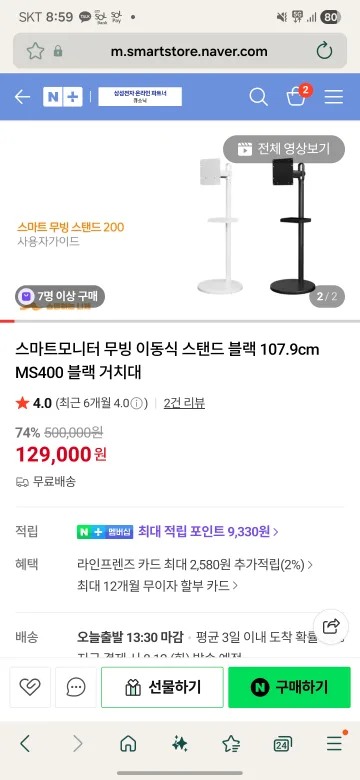Tap the 선물하기 gift button
Image resolution: width=360 pixels, height=780 pixels.
pos(163,687)
